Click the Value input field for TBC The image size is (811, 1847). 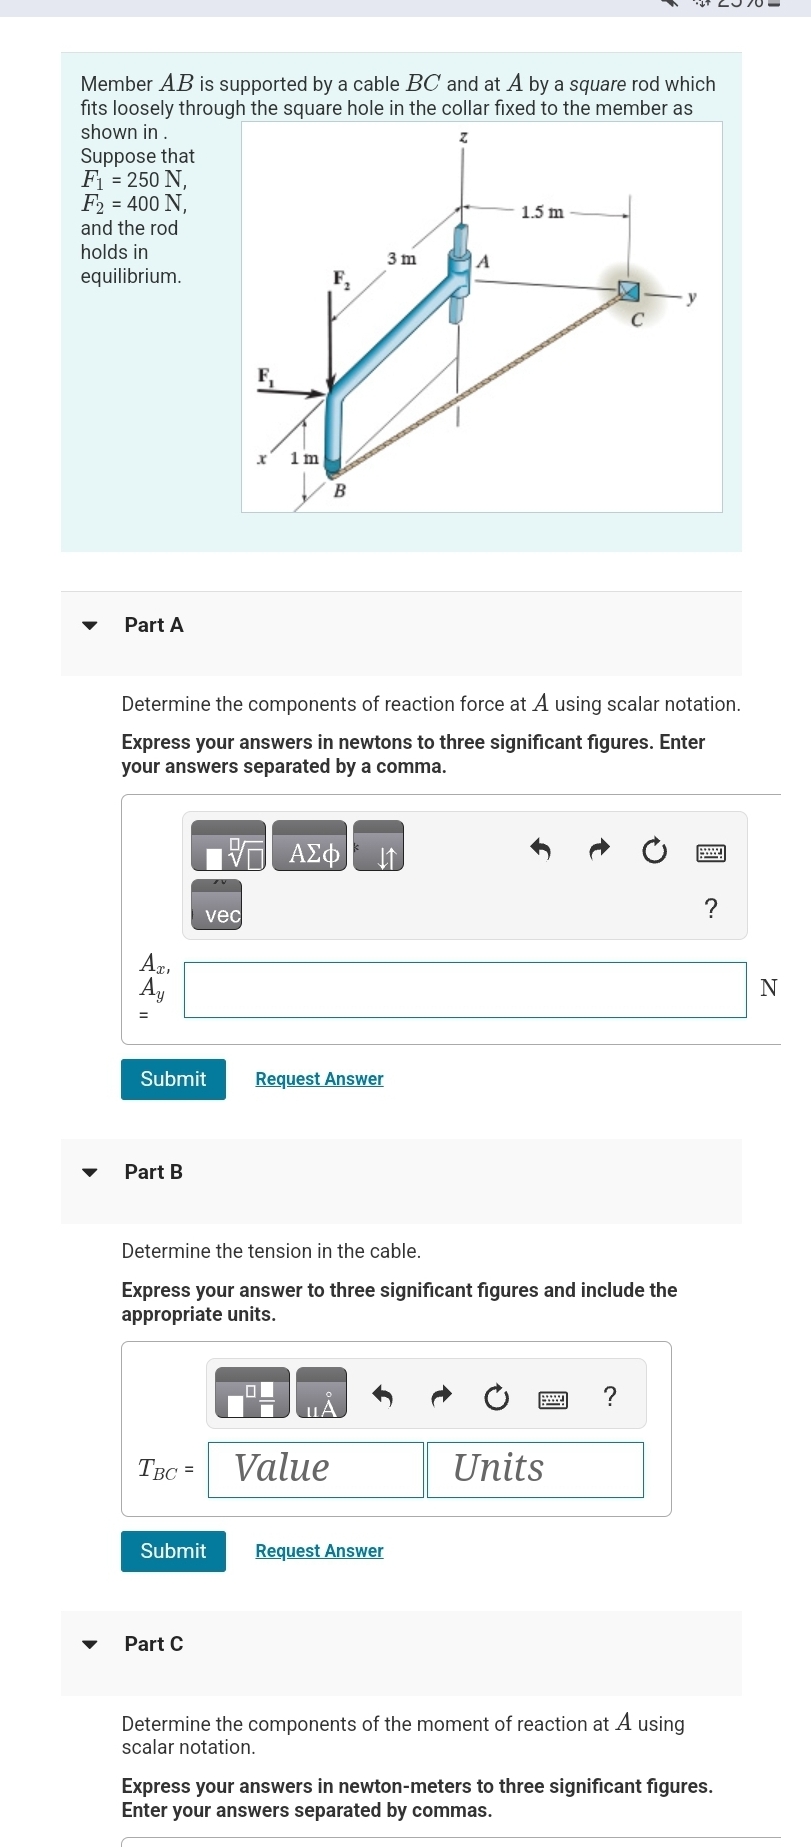pyautogui.click(x=314, y=1468)
